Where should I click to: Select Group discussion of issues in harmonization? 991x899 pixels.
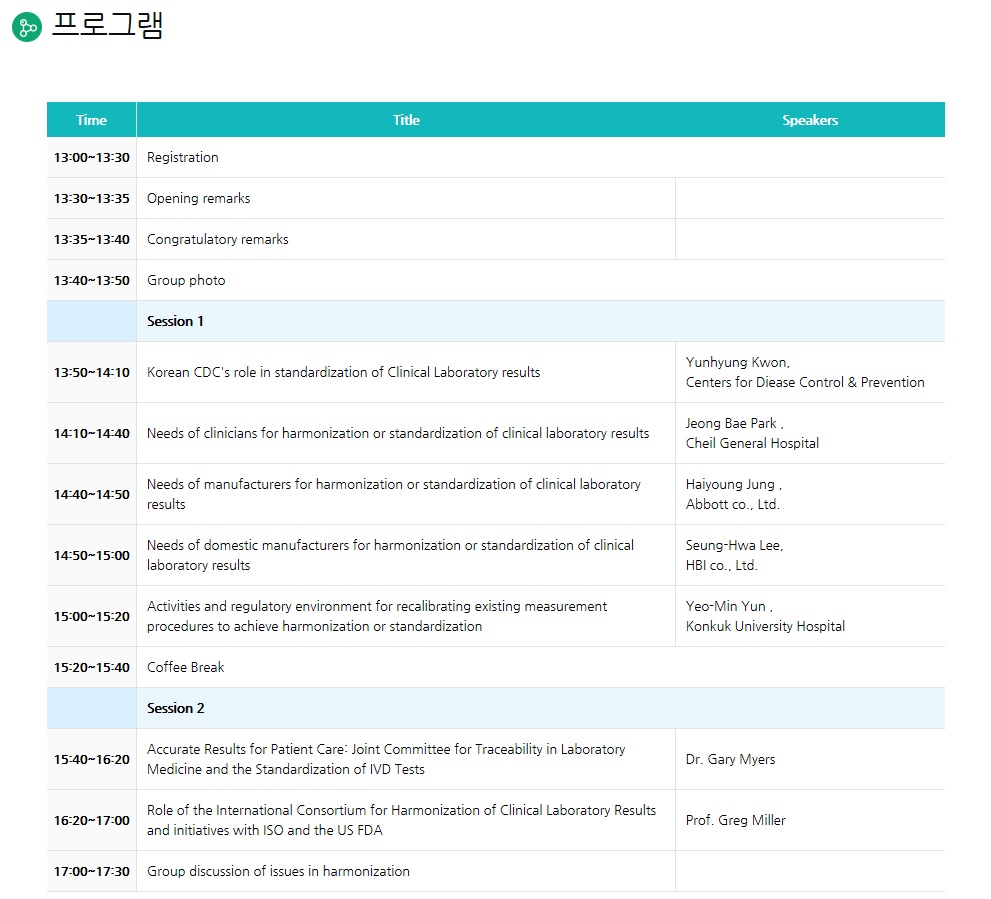(278, 872)
